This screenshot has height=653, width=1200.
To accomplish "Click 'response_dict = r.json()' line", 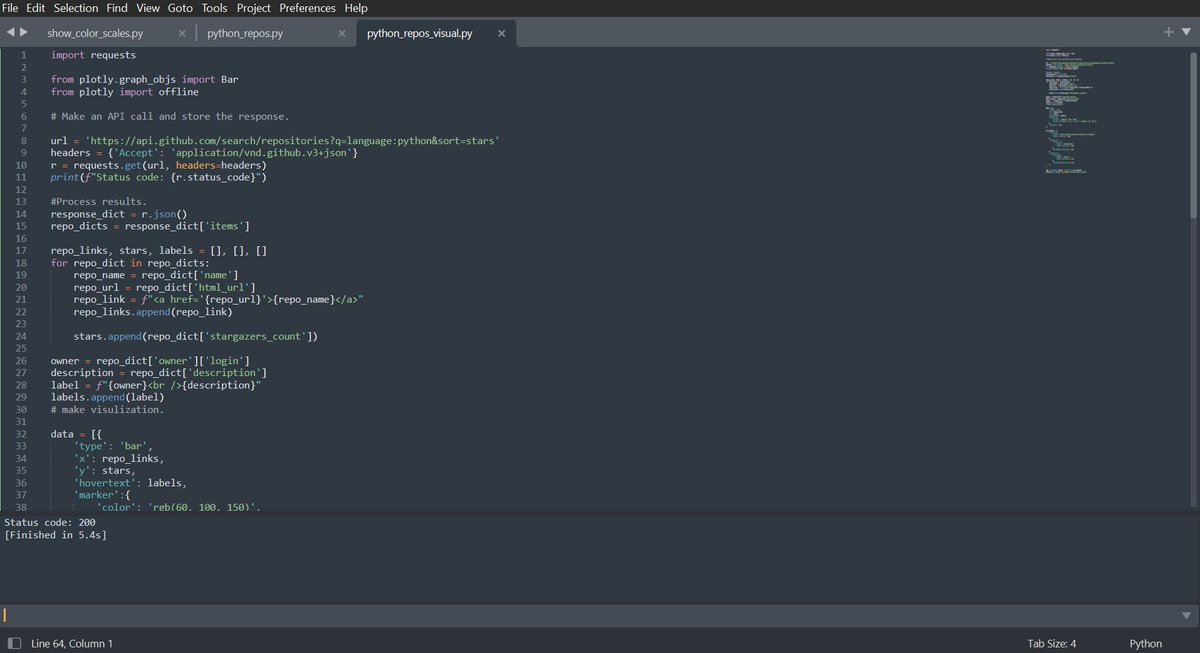I will 119,214.
